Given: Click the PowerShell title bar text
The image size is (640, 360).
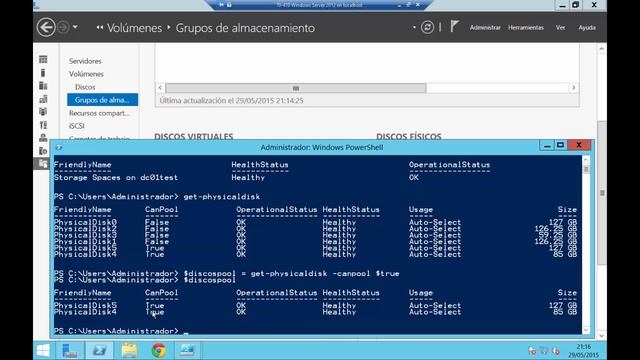Looking at the screenshot, I should click(322, 147).
